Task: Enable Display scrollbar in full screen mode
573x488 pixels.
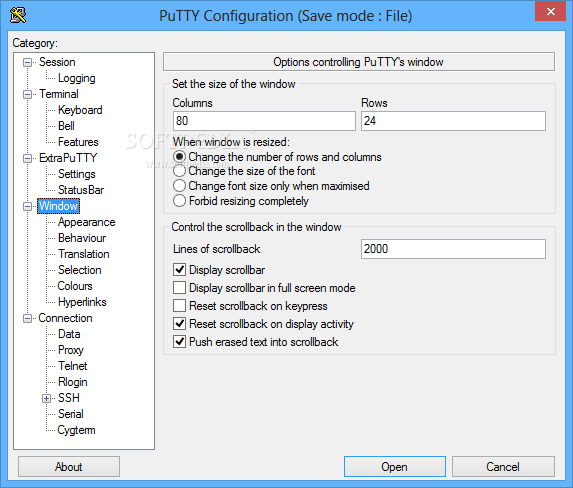Action: point(179,288)
